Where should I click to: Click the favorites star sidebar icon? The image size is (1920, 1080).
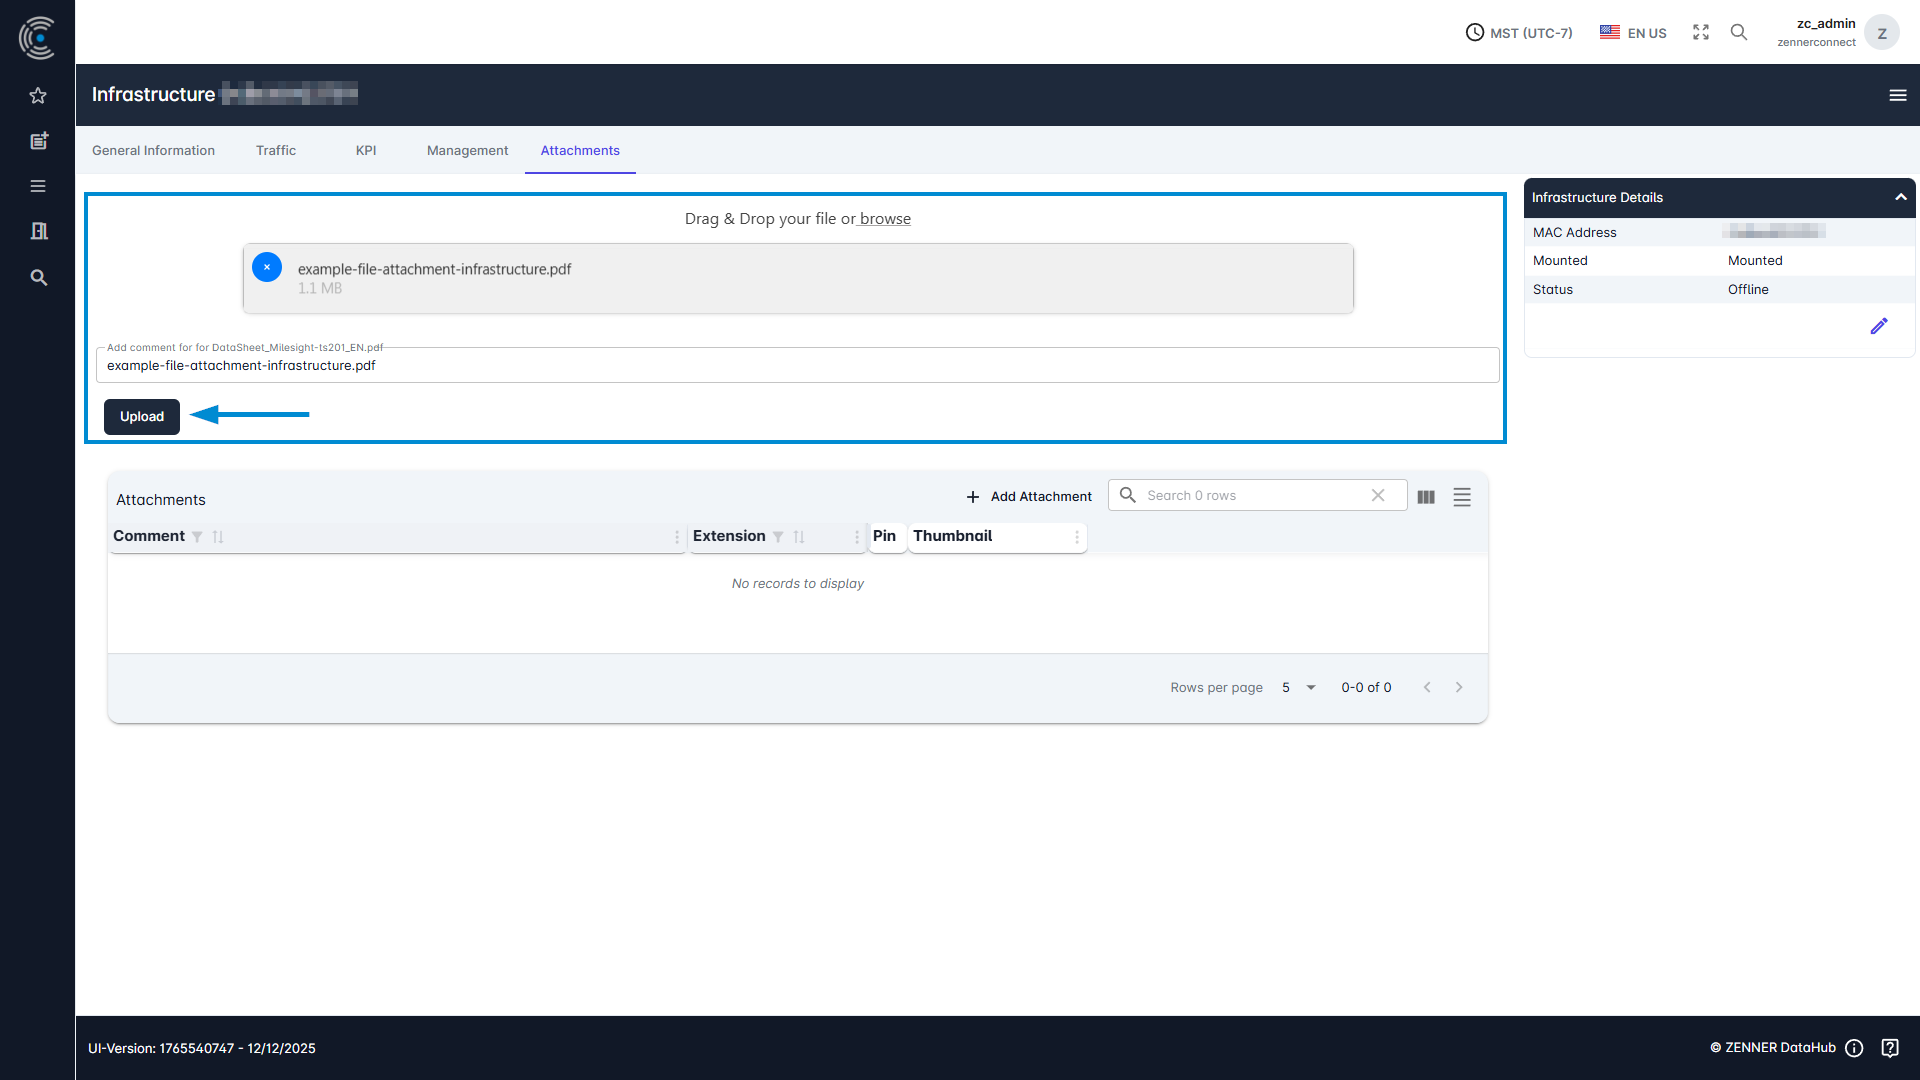point(38,96)
